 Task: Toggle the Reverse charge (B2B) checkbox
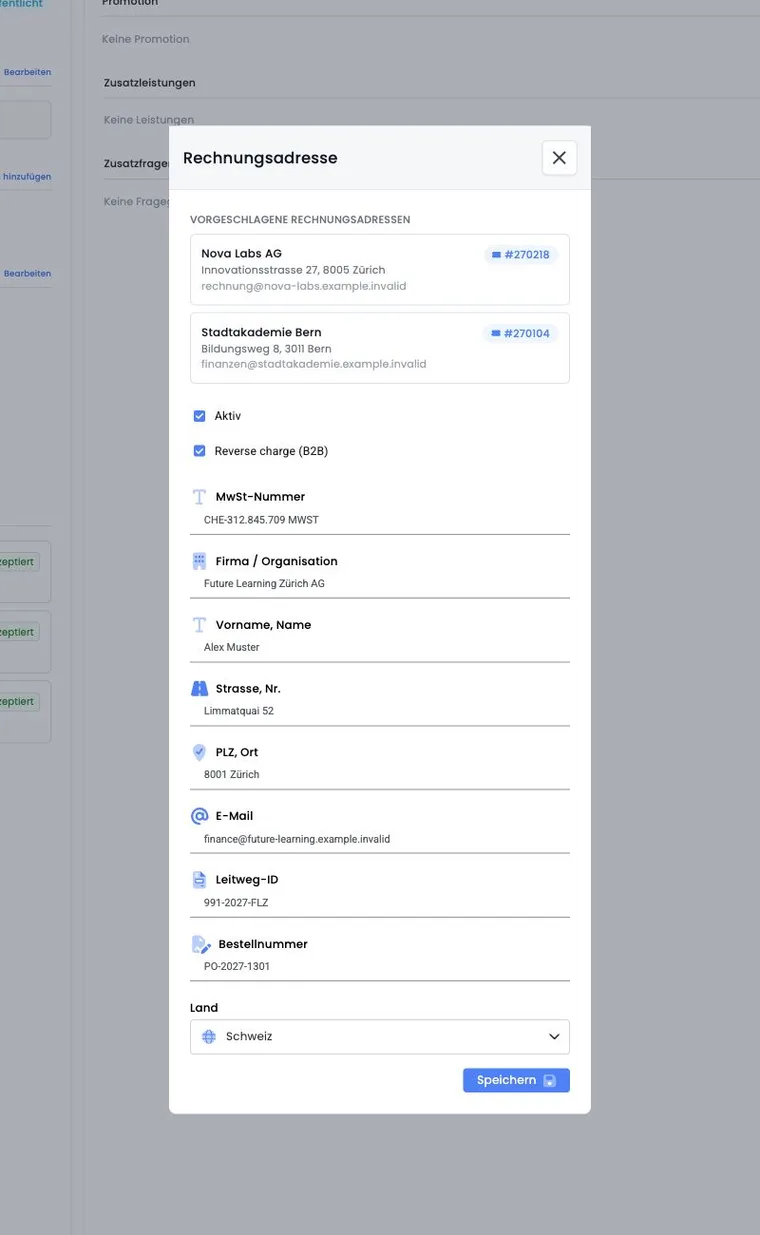point(199,451)
